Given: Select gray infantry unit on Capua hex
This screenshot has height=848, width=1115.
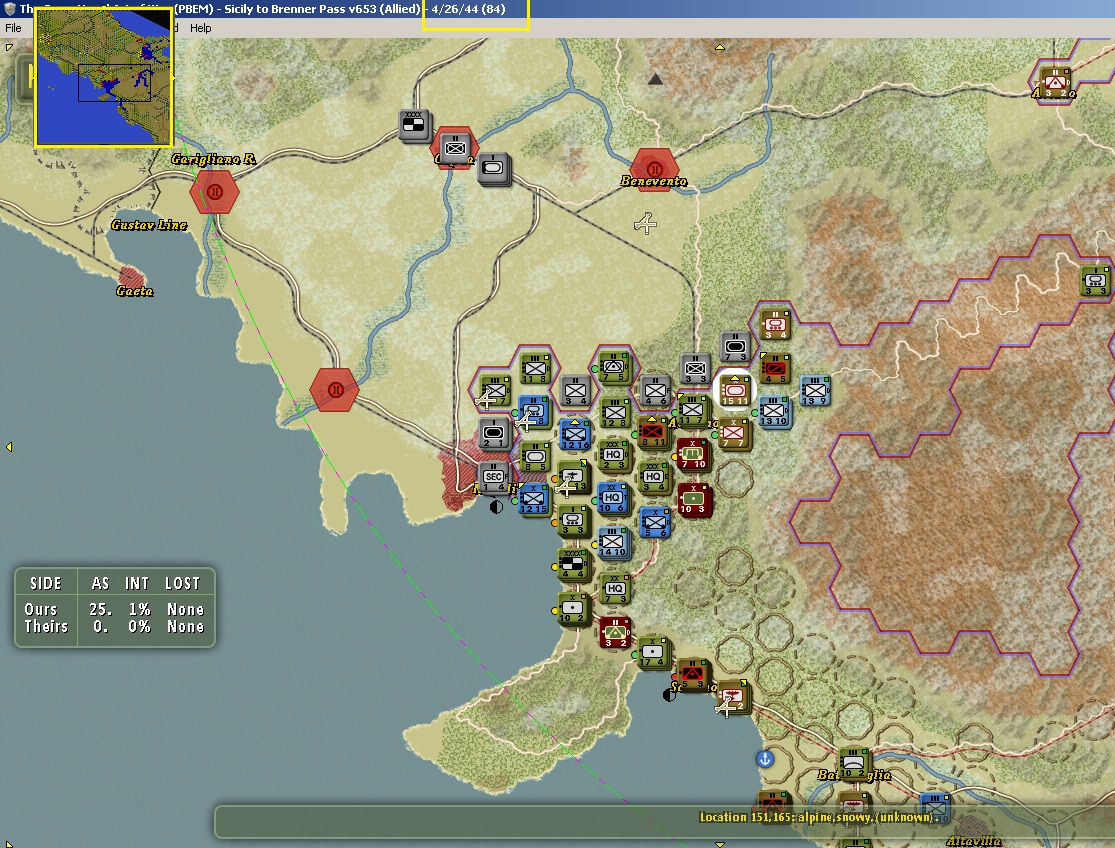Looking at the screenshot, I should click(x=455, y=148).
